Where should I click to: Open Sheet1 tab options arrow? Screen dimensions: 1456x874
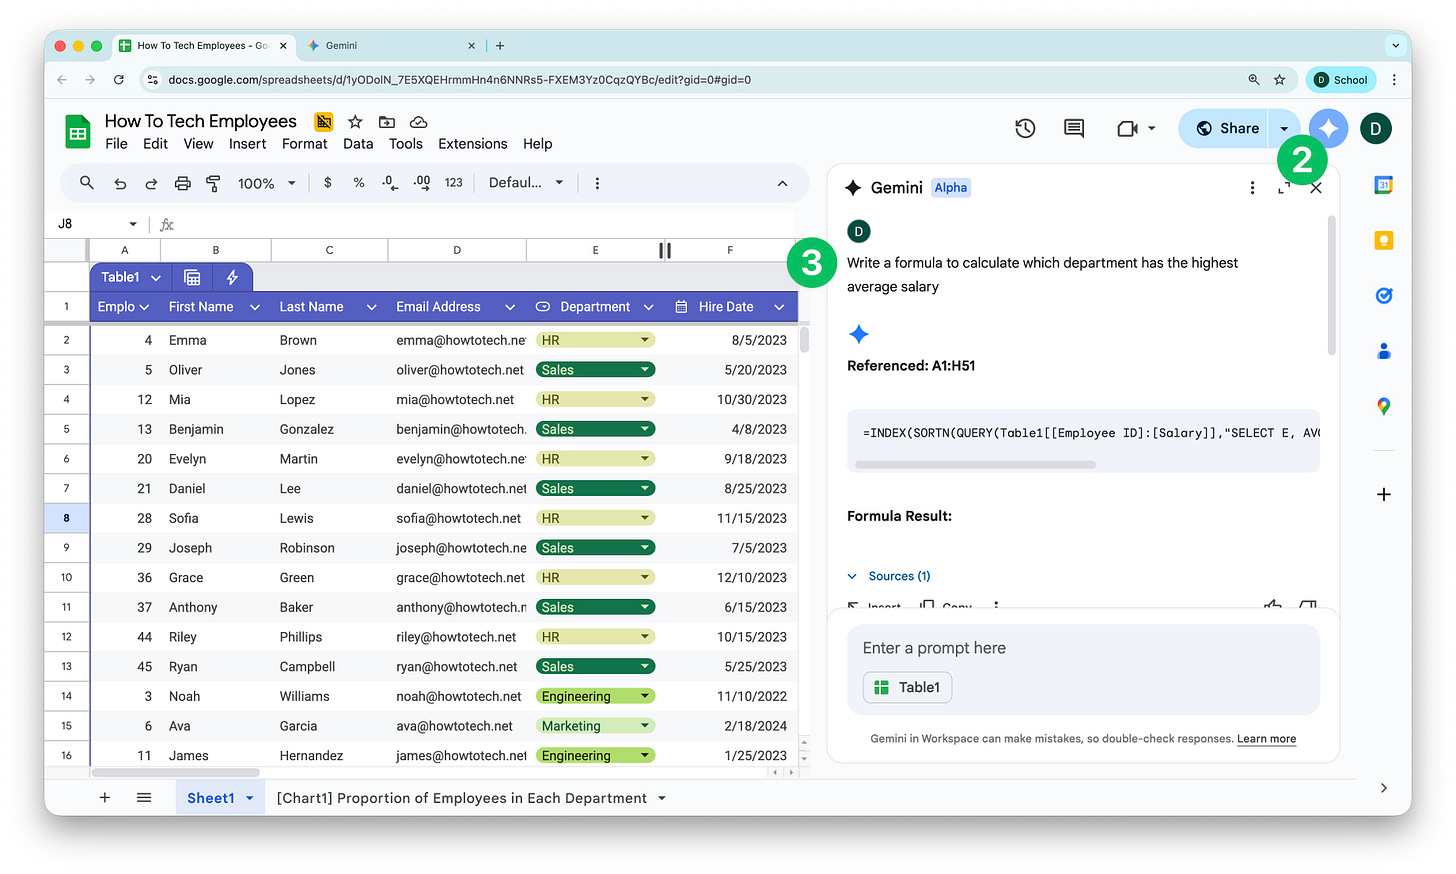[x=249, y=798]
